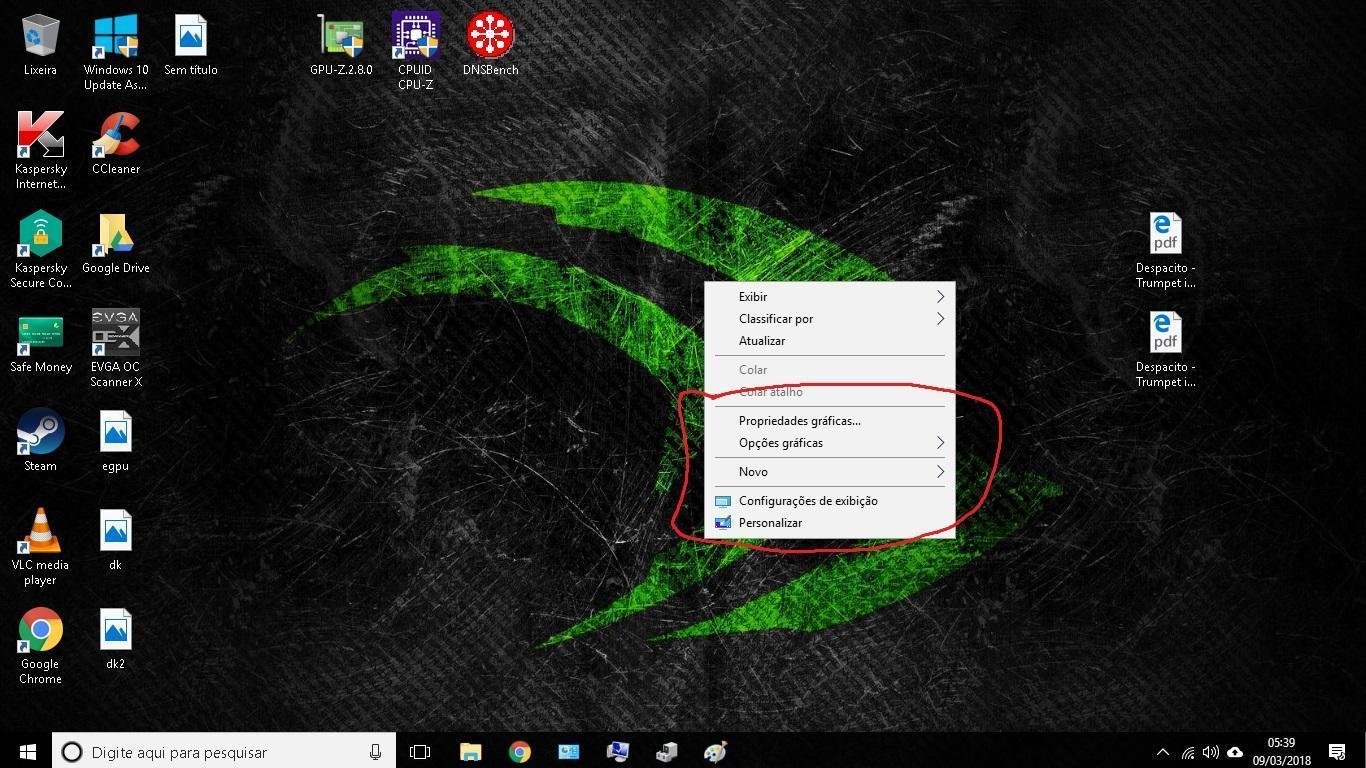Screen dimensions: 1366x768
Task: Open the Action Center notifications icon
Action: click(x=1337, y=752)
